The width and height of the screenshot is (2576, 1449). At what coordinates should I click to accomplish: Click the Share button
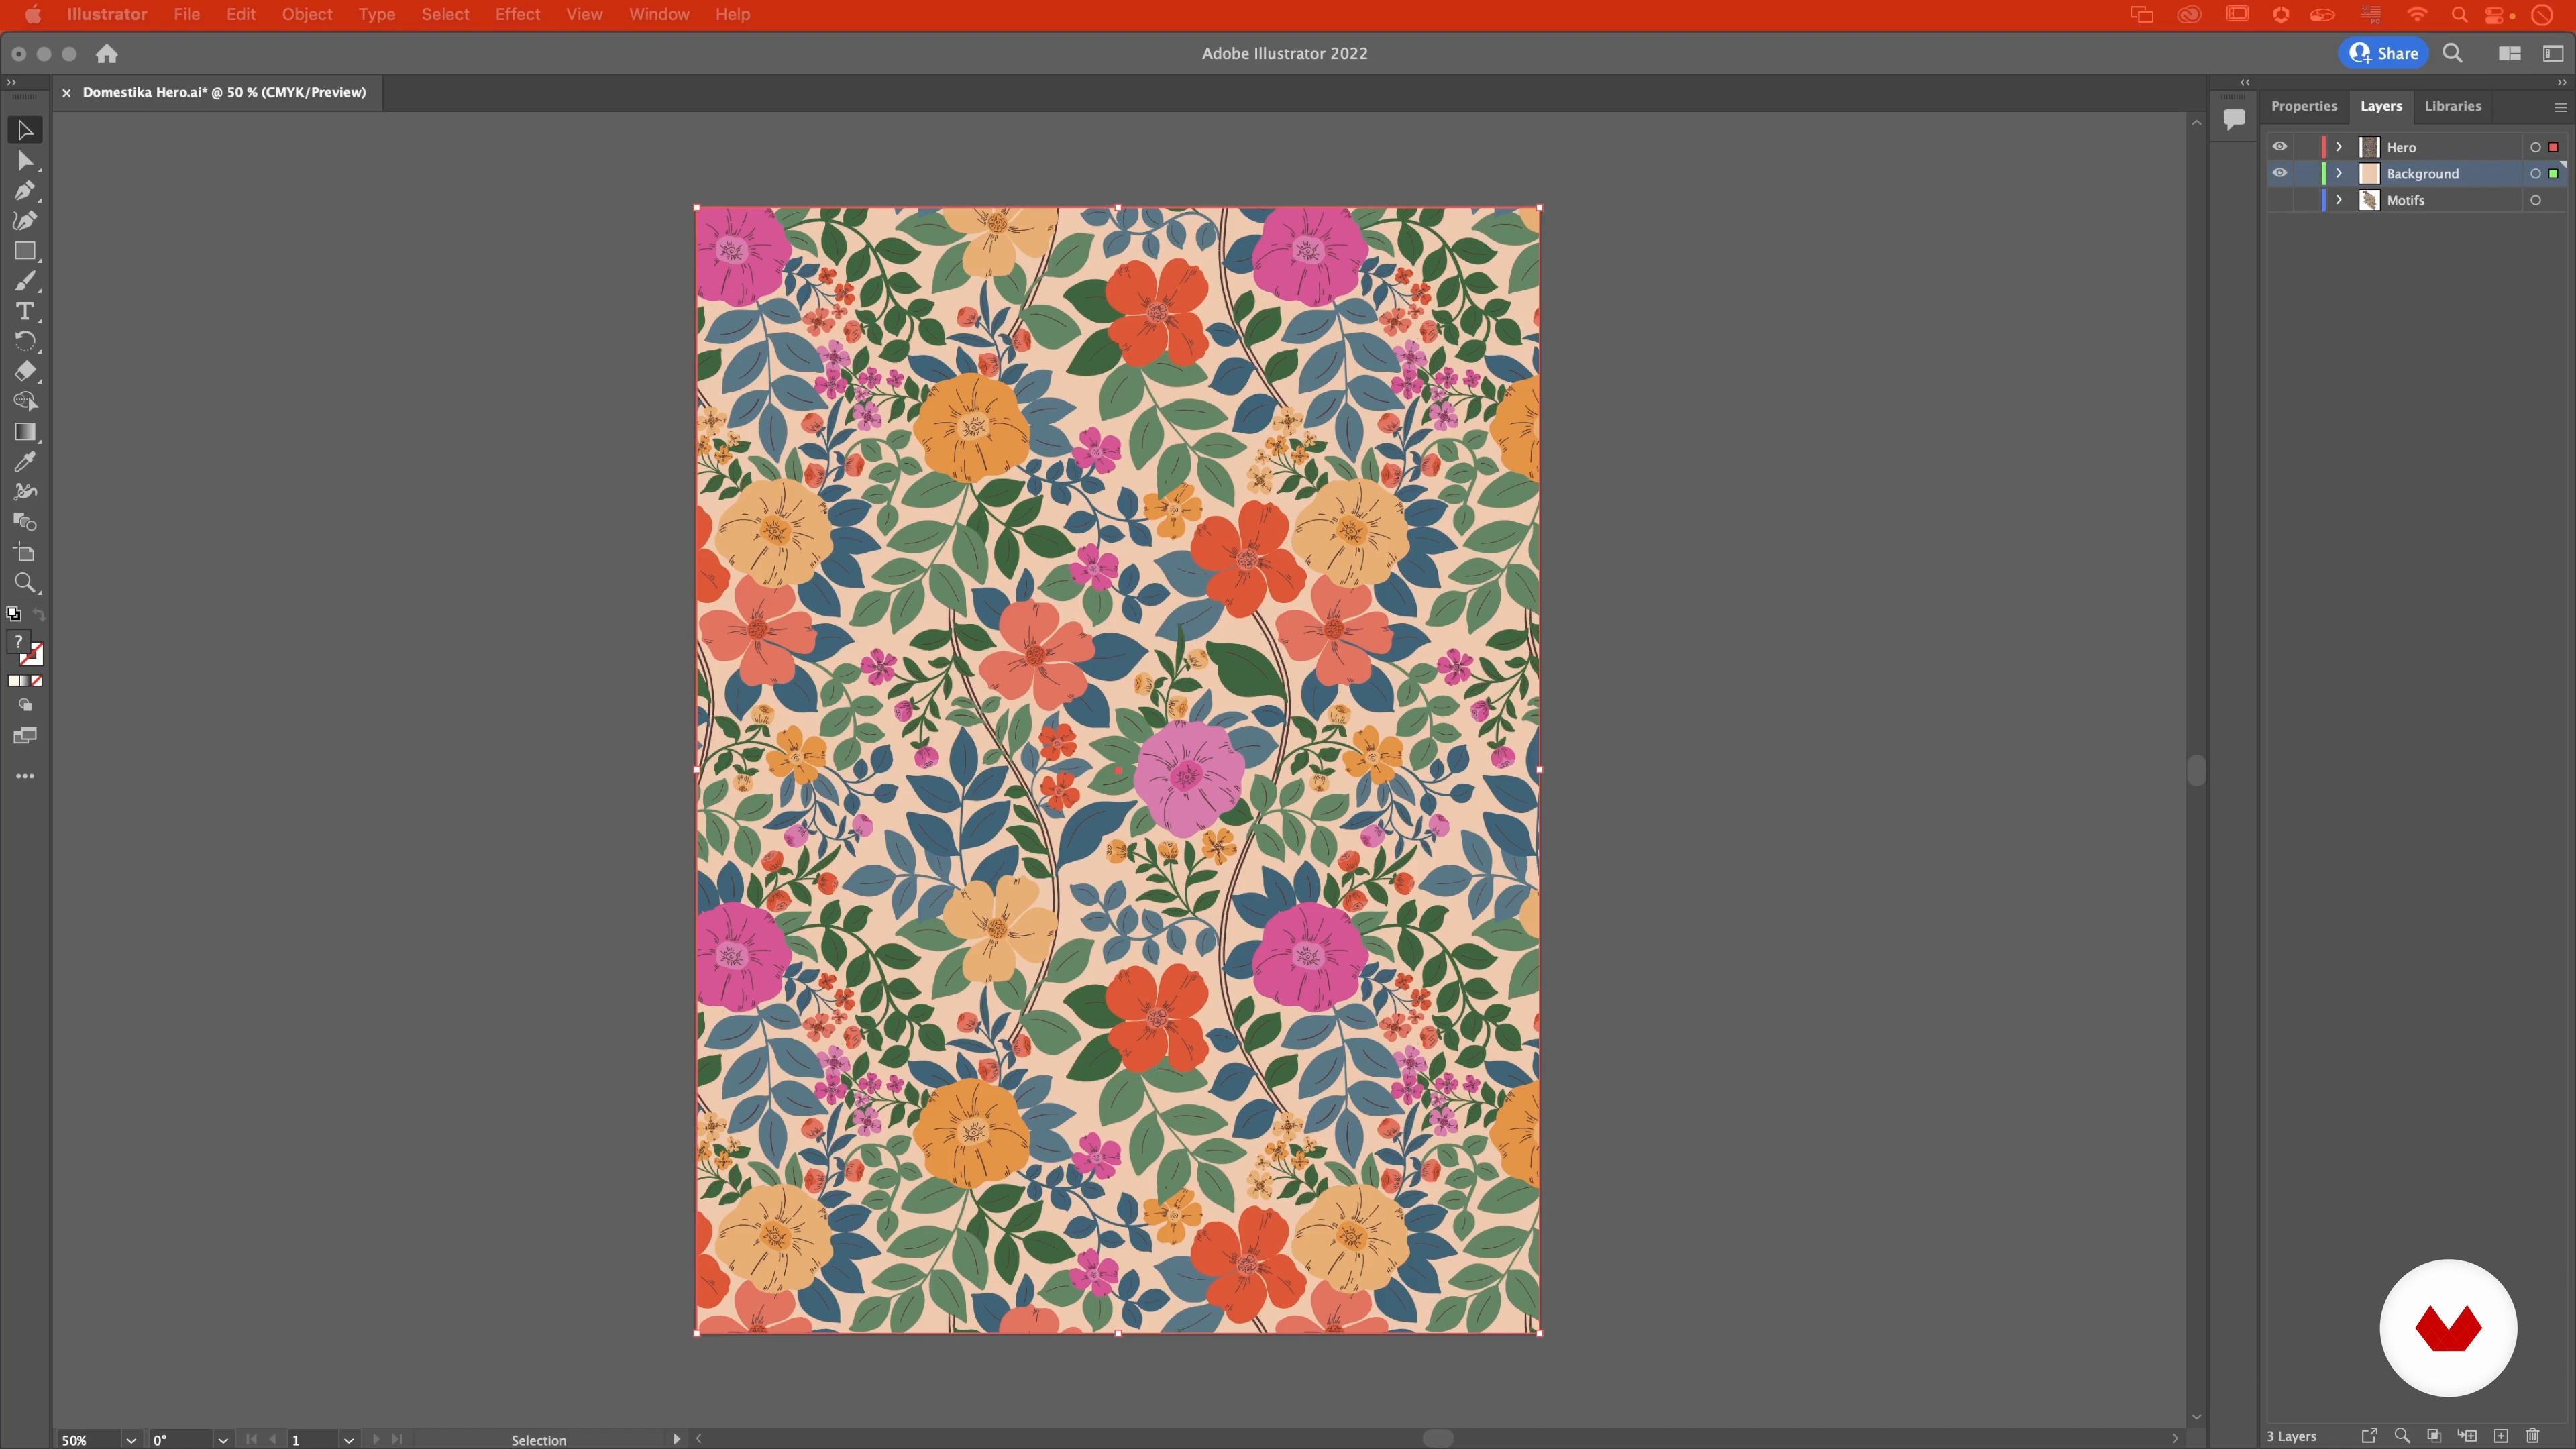pos(2384,53)
